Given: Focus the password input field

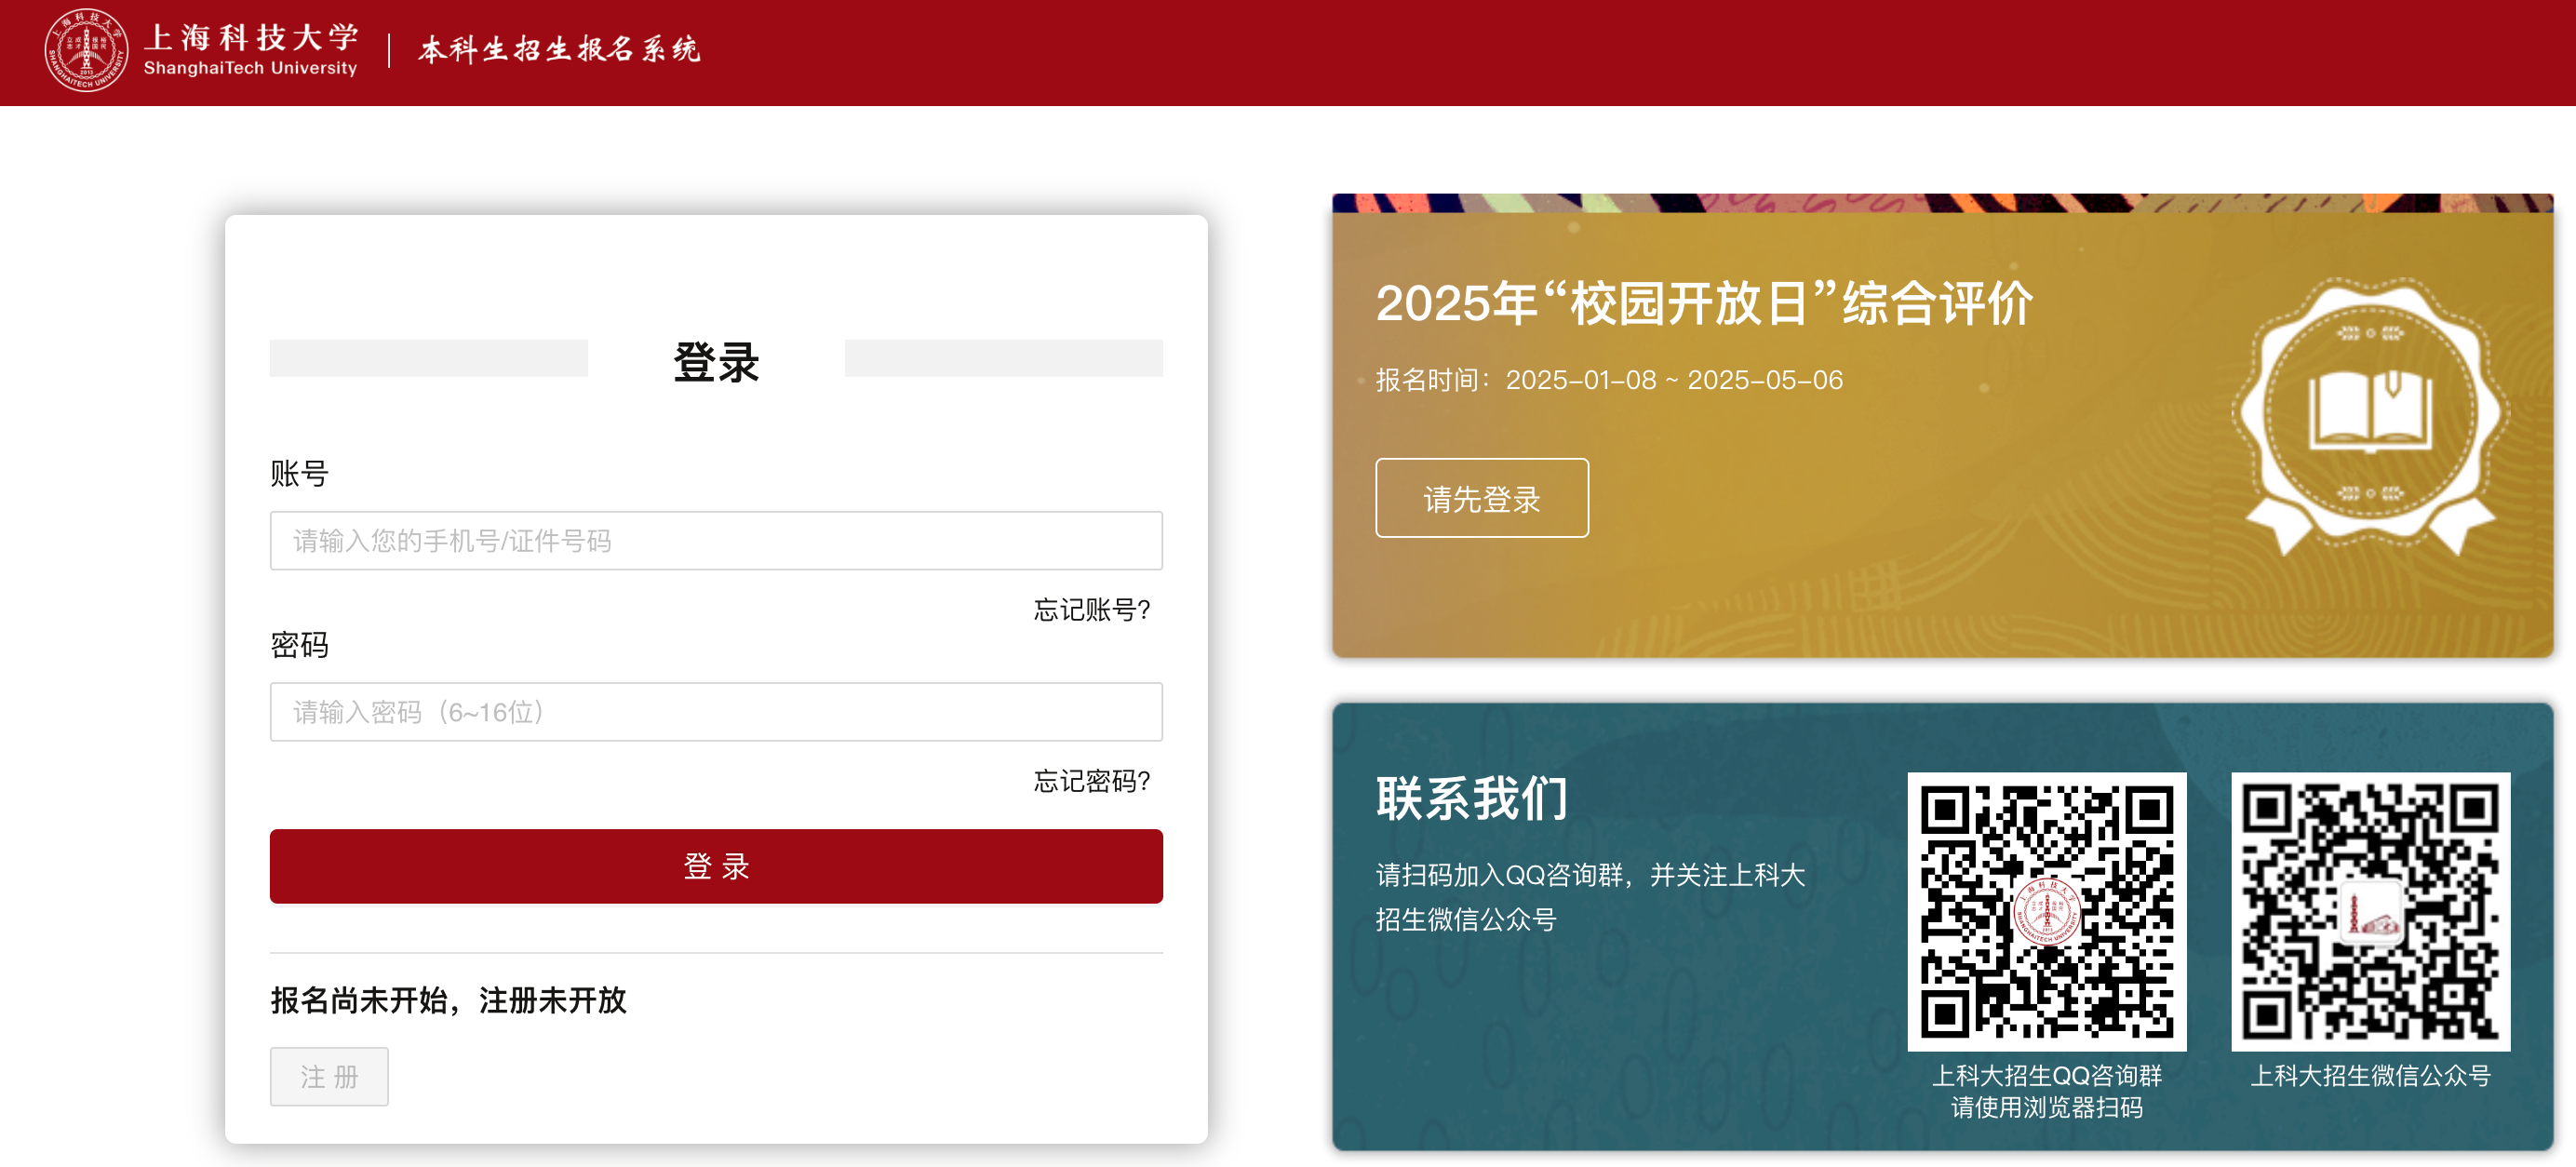Looking at the screenshot, I should 716,712.
